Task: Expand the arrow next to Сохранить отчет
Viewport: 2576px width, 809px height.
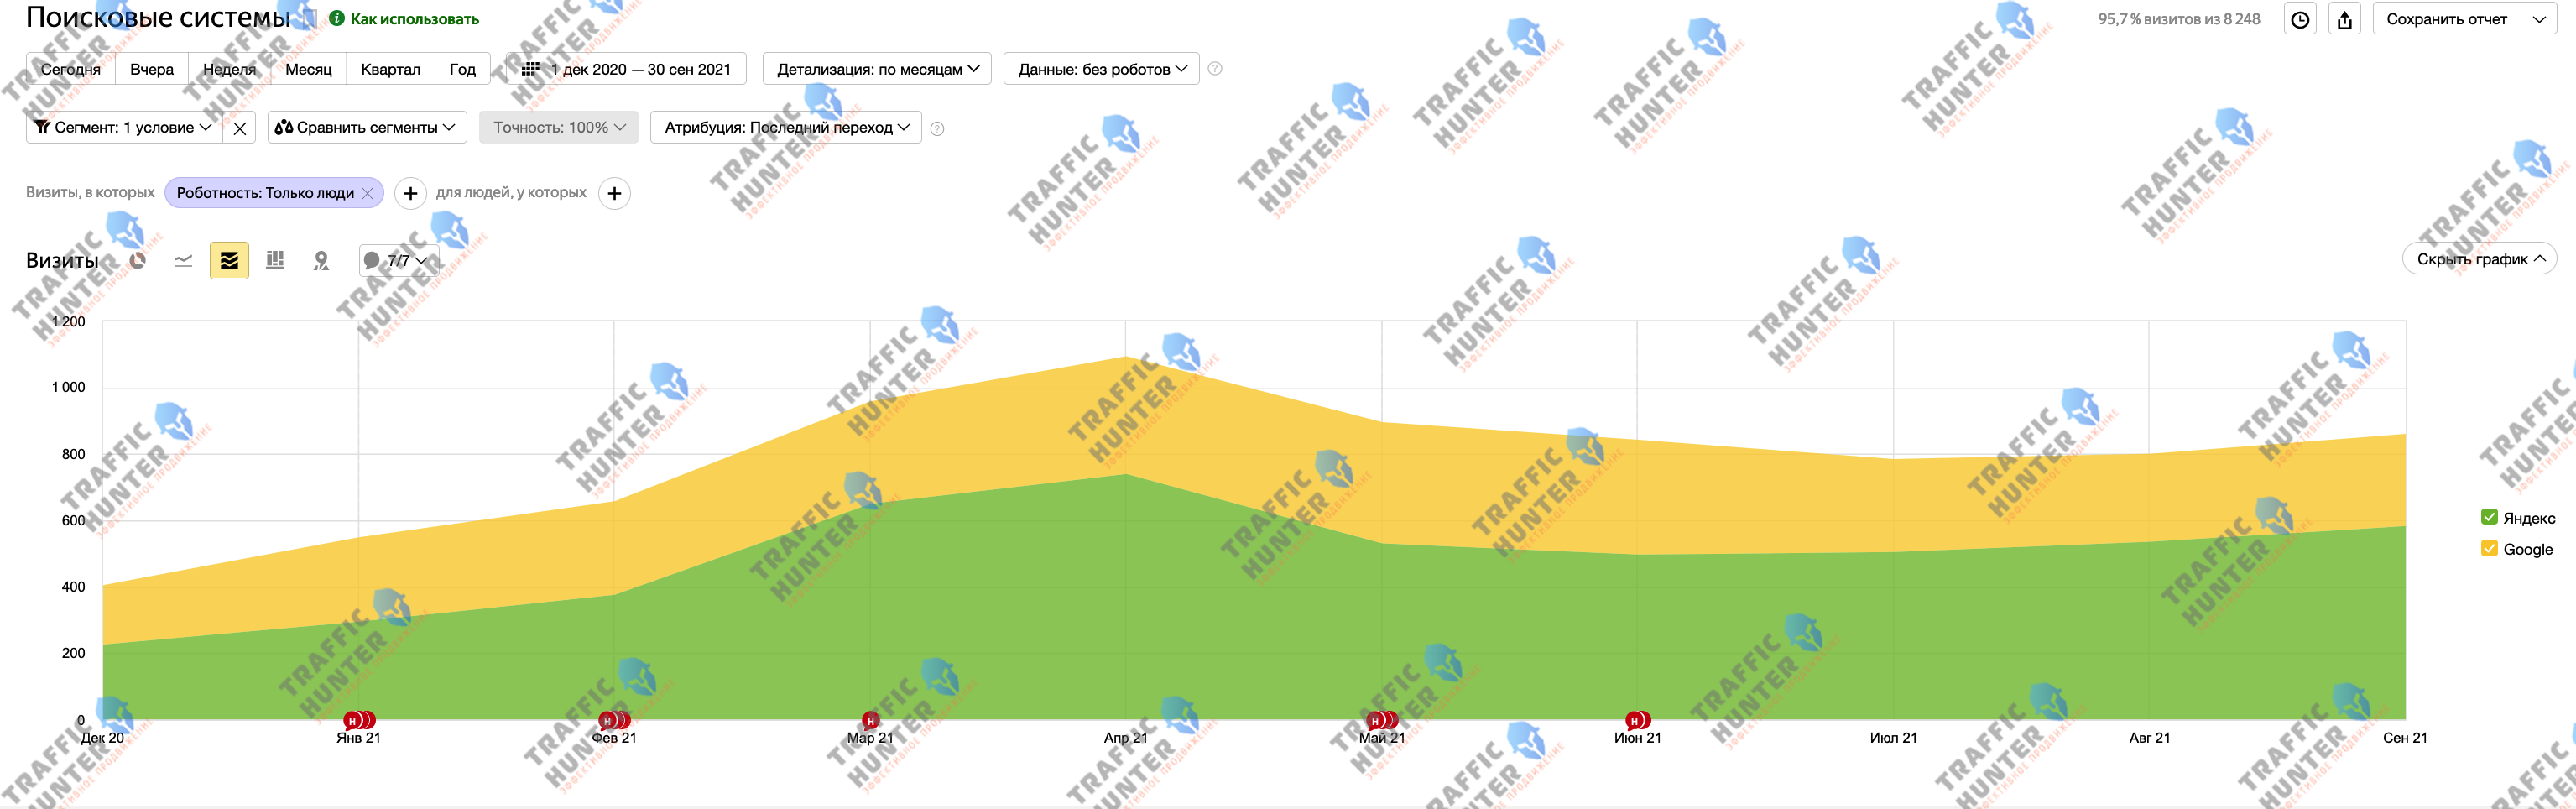Action: point(2539,20)
